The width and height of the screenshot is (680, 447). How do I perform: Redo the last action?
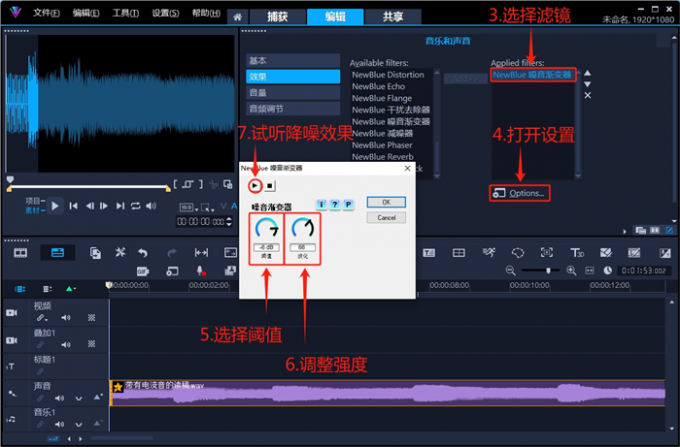(172, 253)
